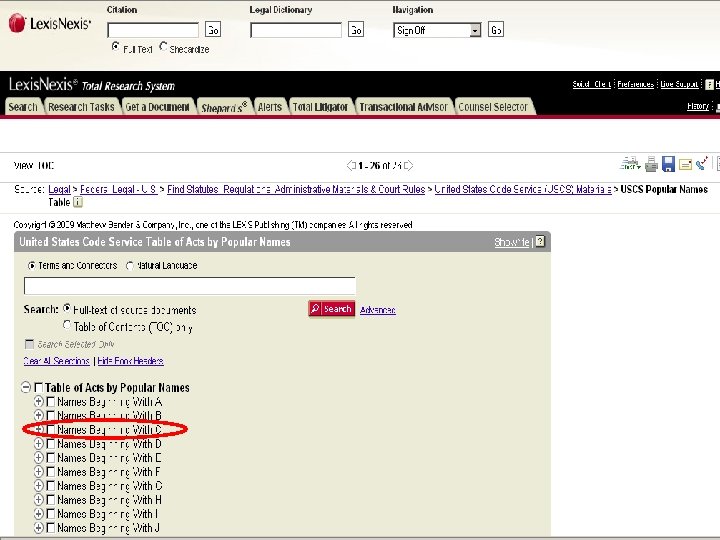The height and width of the screenshot is (540, 720).
Task: Click the gray printer Print icon
Action: 651,164
